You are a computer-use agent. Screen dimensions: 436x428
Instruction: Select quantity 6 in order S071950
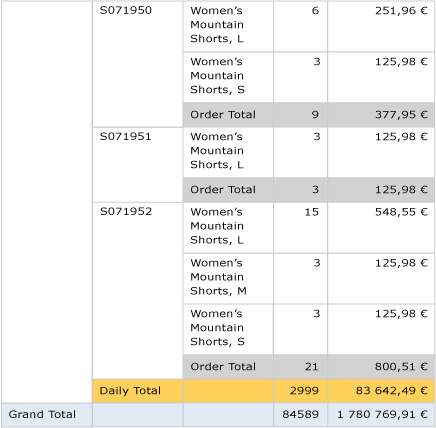tap(300, 26)
